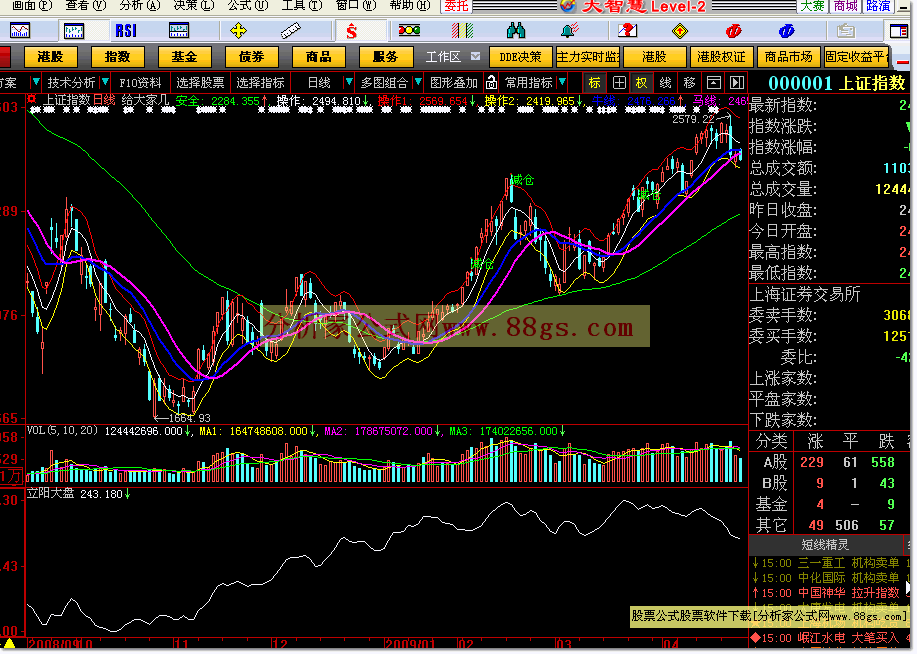Click the 服务 service button

[385, 57]
